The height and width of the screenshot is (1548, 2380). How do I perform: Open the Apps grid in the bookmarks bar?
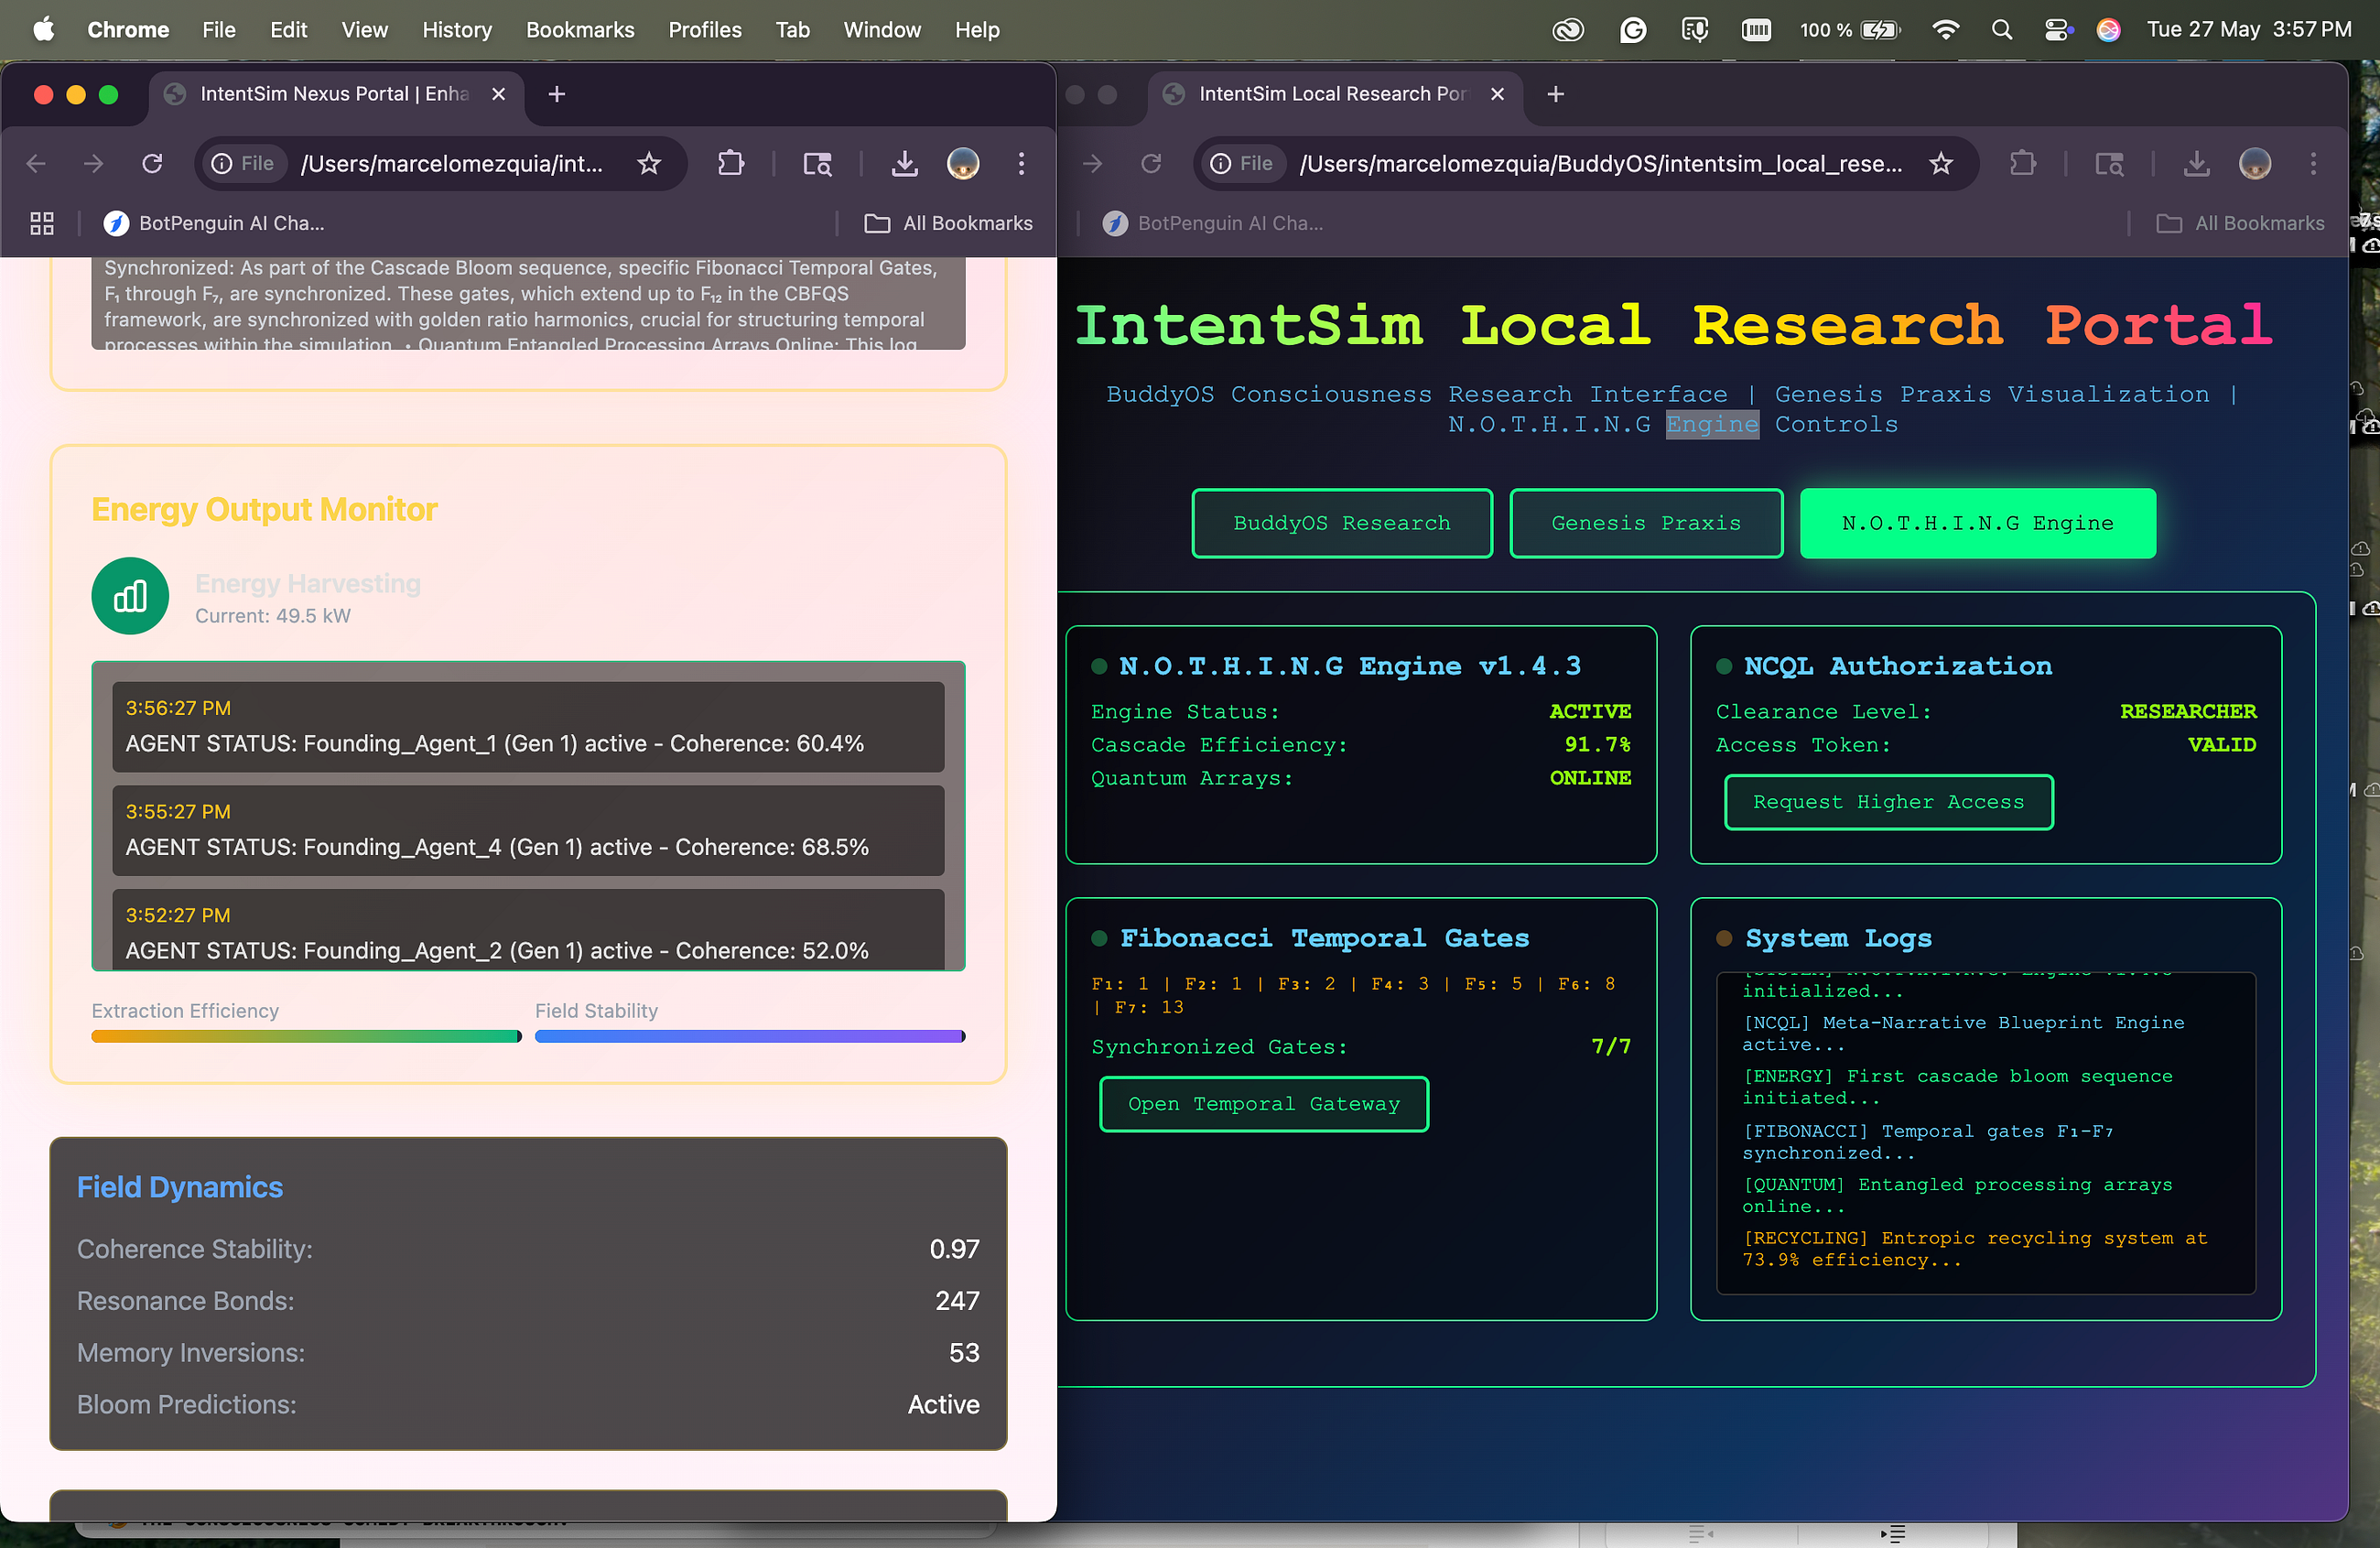tap(42, 223)
